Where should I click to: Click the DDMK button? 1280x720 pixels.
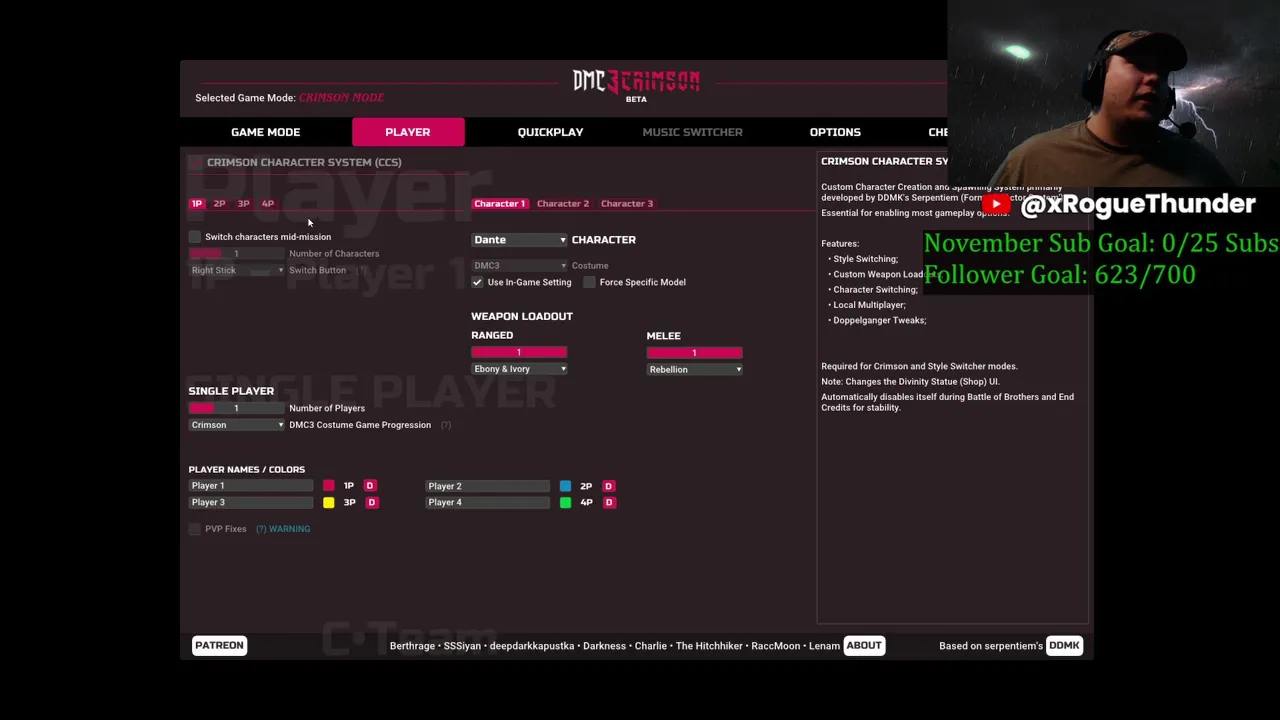1064,646
